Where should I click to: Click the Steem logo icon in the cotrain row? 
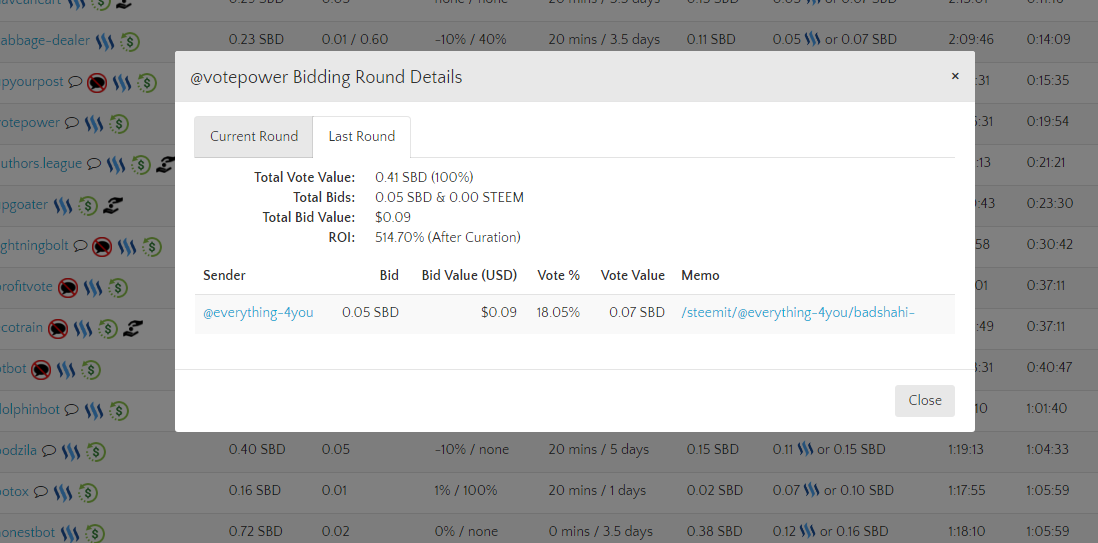coord(83,329)
